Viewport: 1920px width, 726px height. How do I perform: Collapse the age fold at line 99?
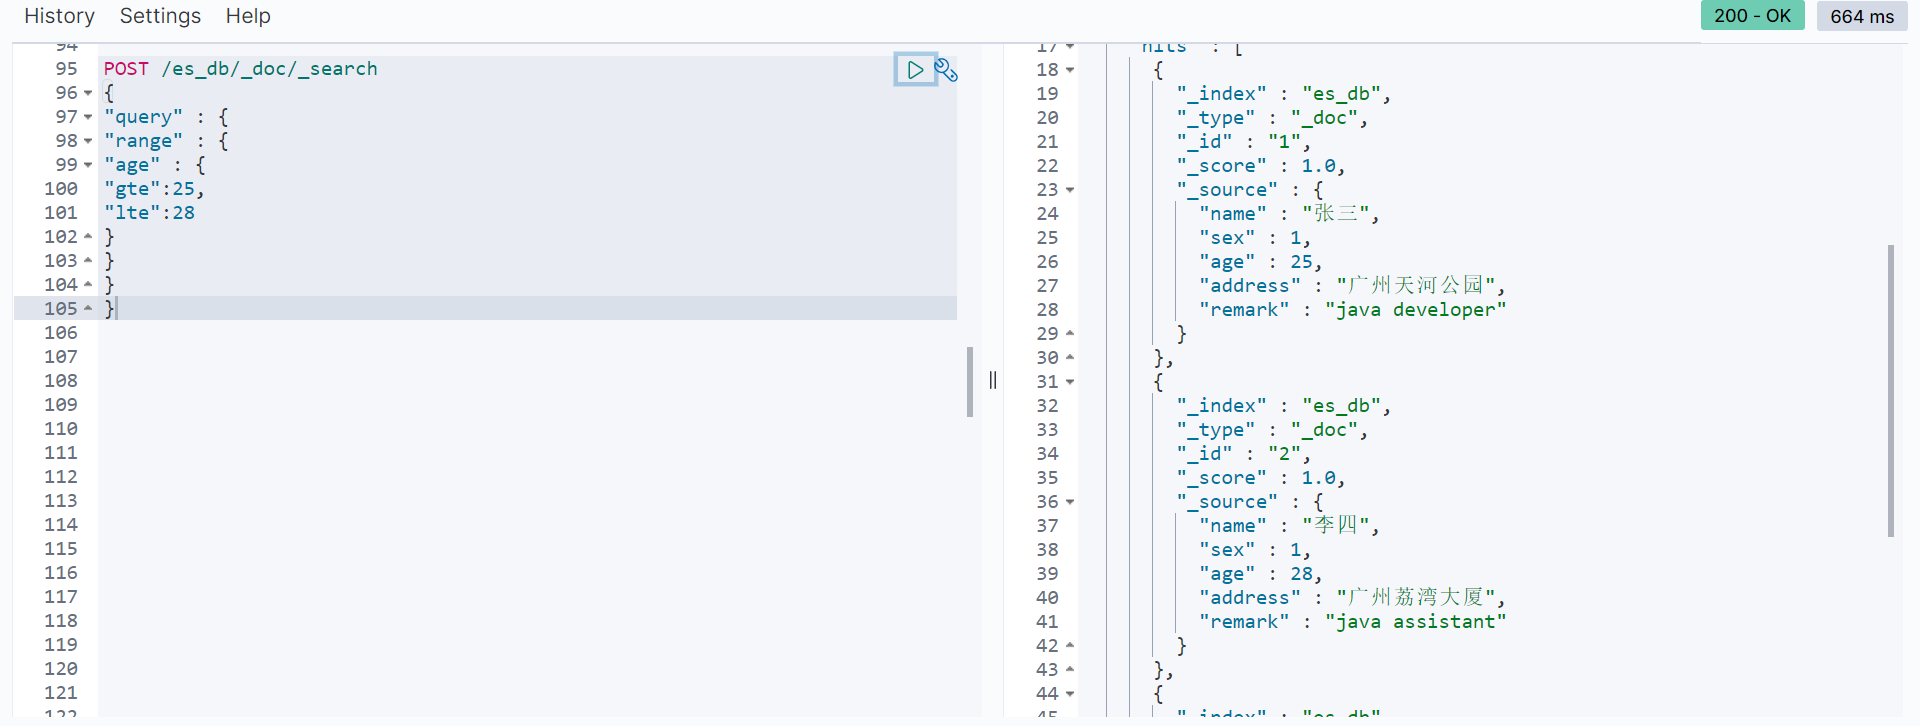tap(88, 165)
